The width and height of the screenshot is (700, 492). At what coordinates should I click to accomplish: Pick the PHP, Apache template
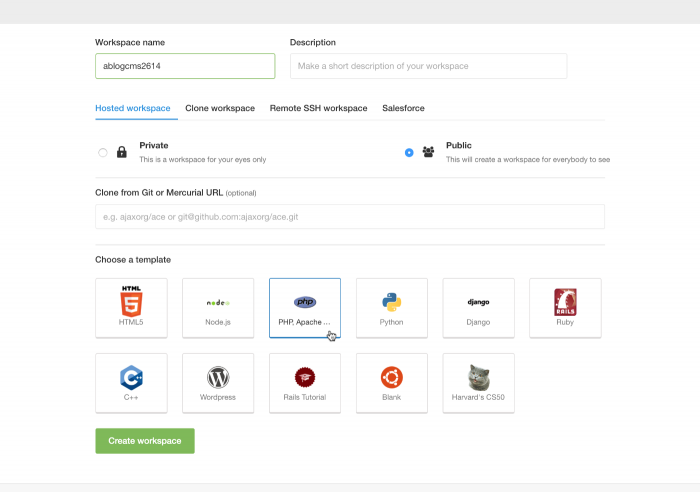pyautogui.click(x=305, y=308)
